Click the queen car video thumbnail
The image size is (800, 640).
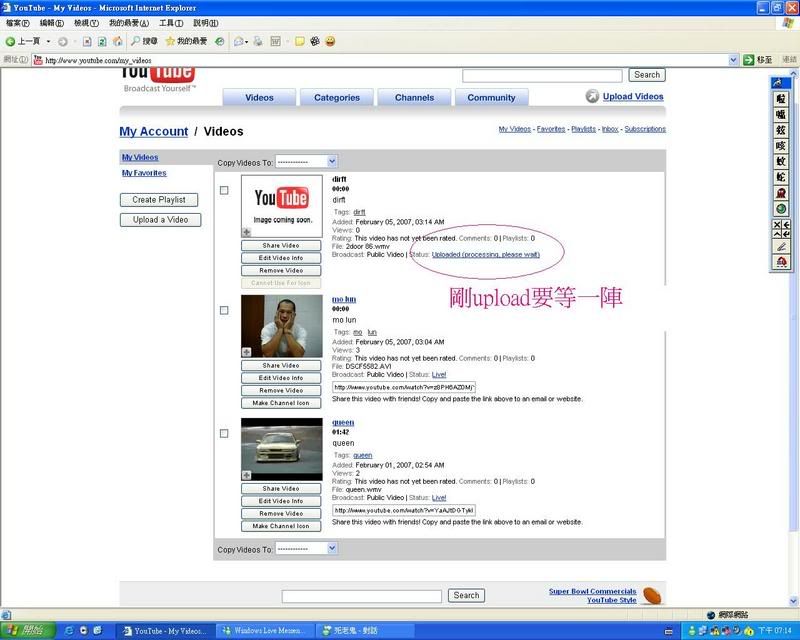click(x=282, y=449)
